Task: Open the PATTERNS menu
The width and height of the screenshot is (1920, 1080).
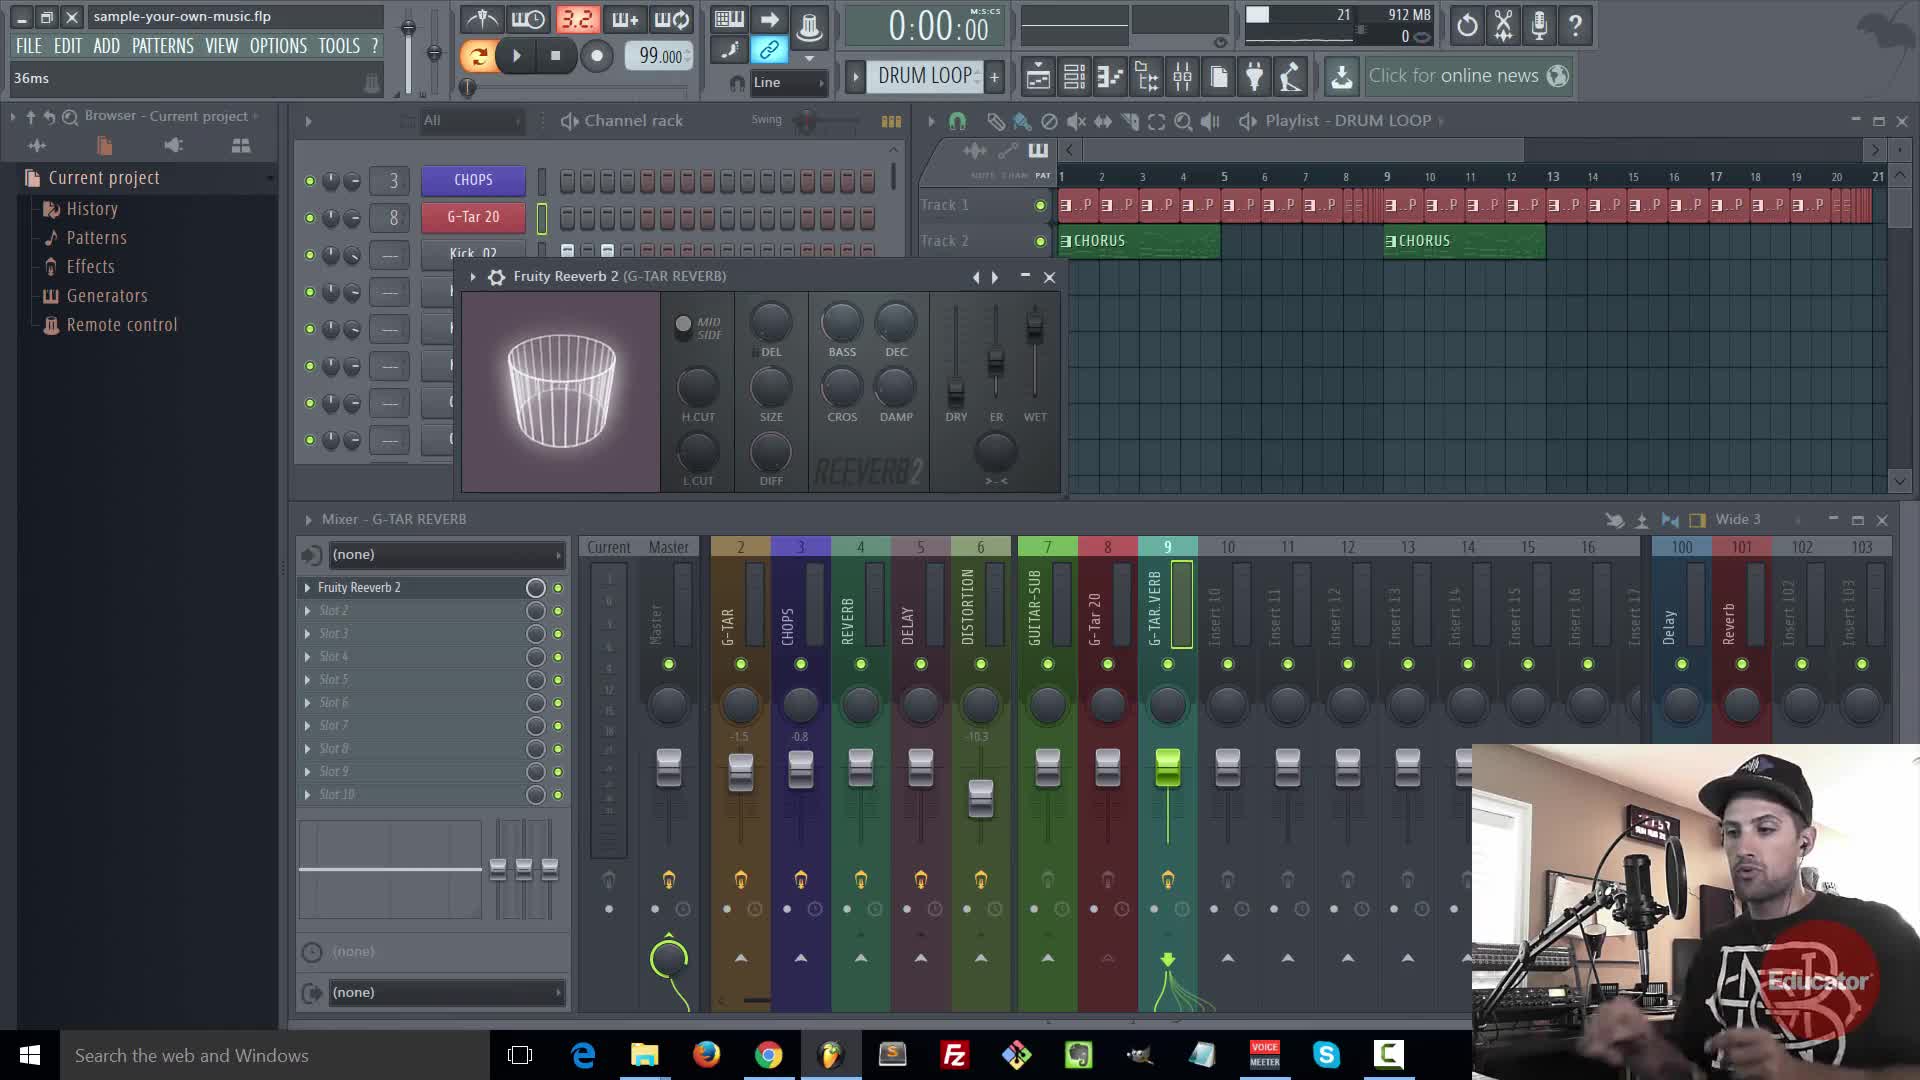Action: [162, 46]
